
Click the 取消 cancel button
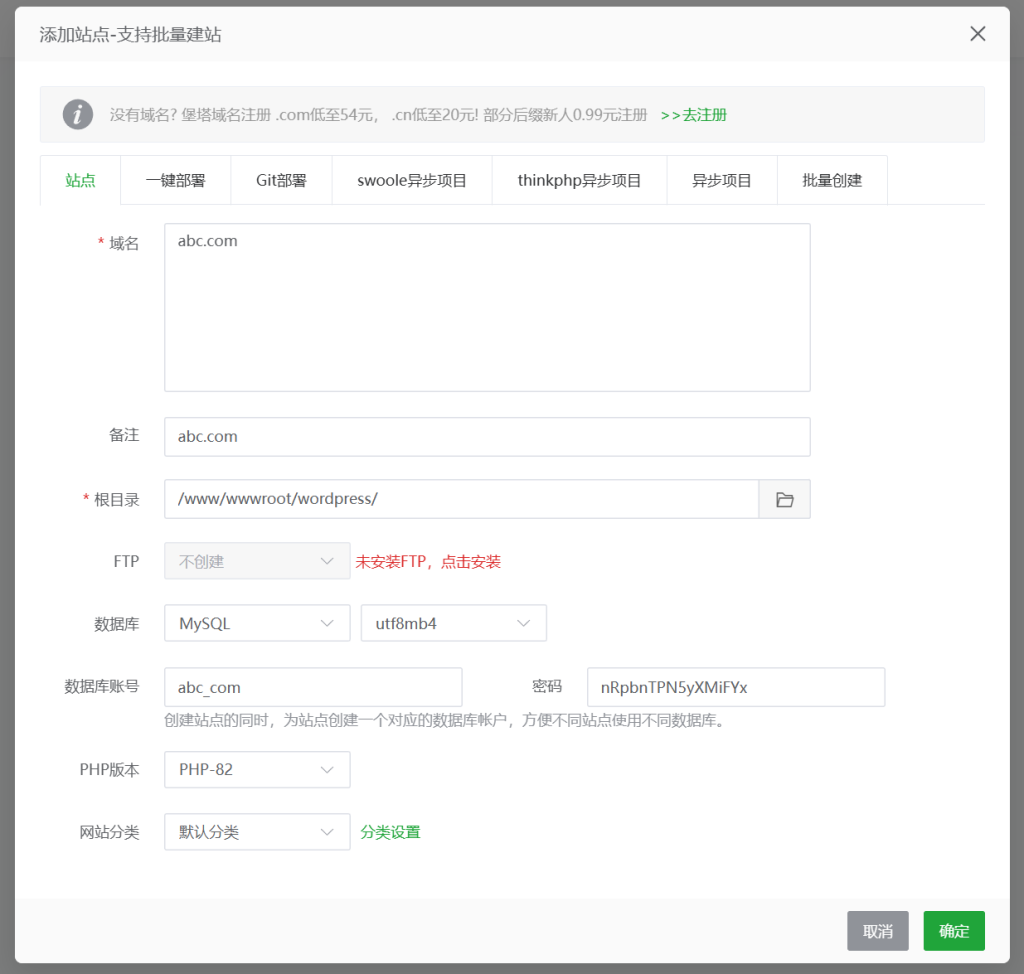pos(877,931)
